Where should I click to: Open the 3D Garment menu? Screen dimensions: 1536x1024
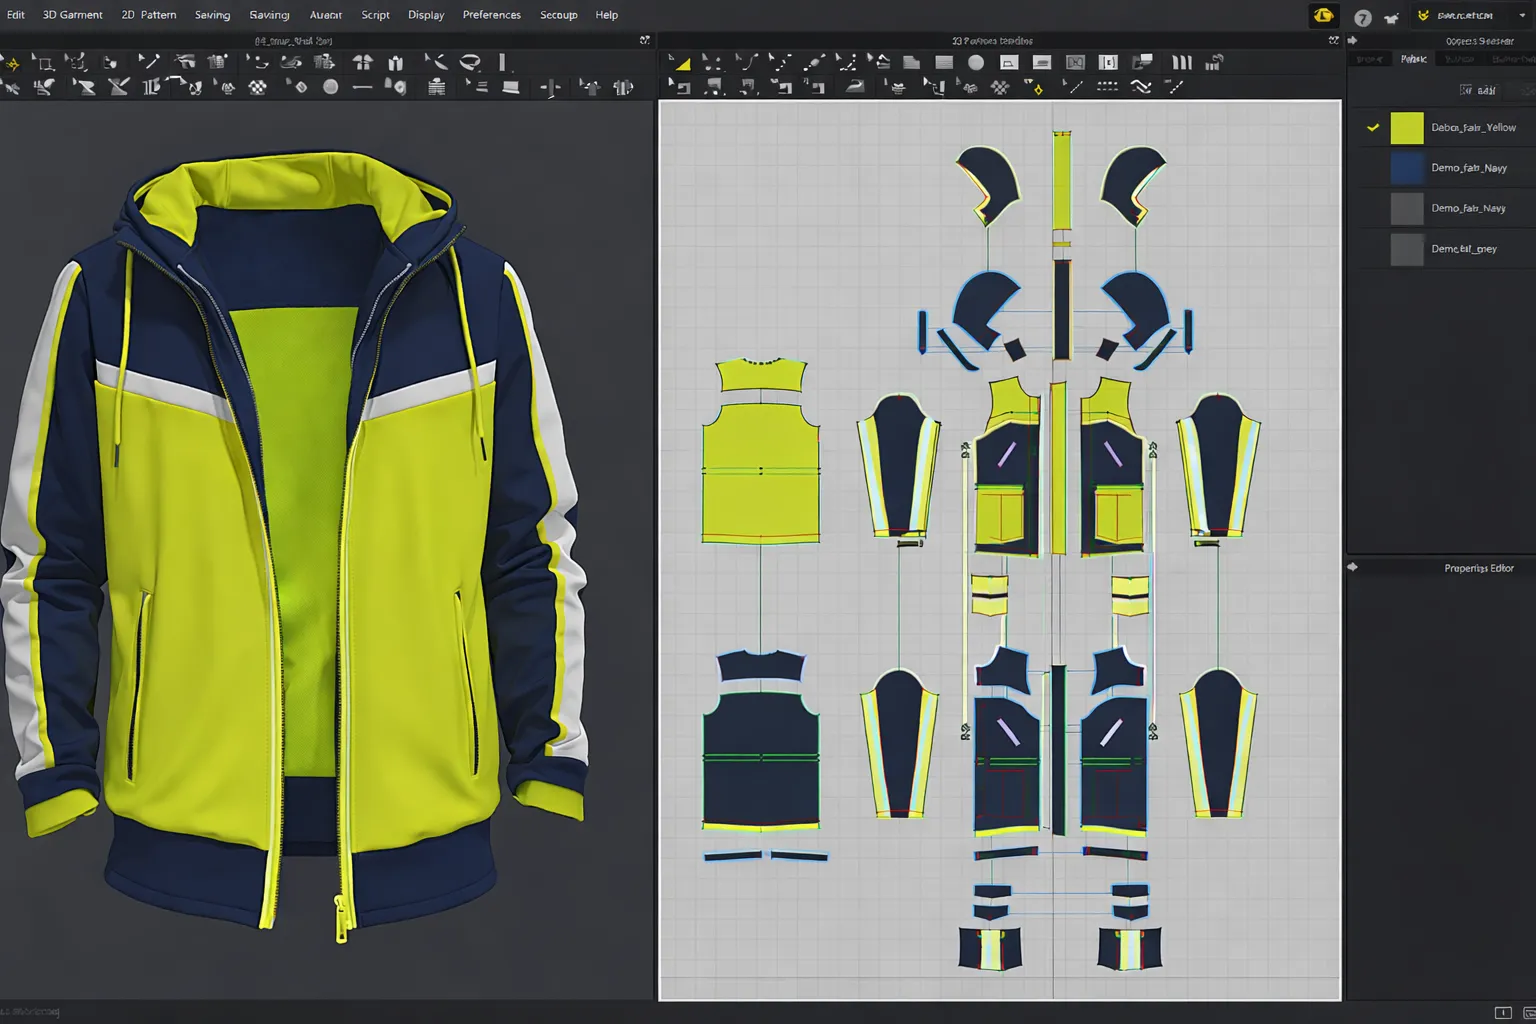(72, 15)
